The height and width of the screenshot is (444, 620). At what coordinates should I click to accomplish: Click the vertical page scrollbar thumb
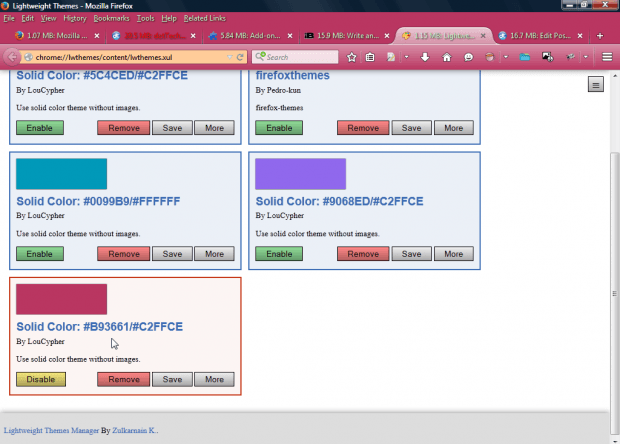tap(614, 293)
